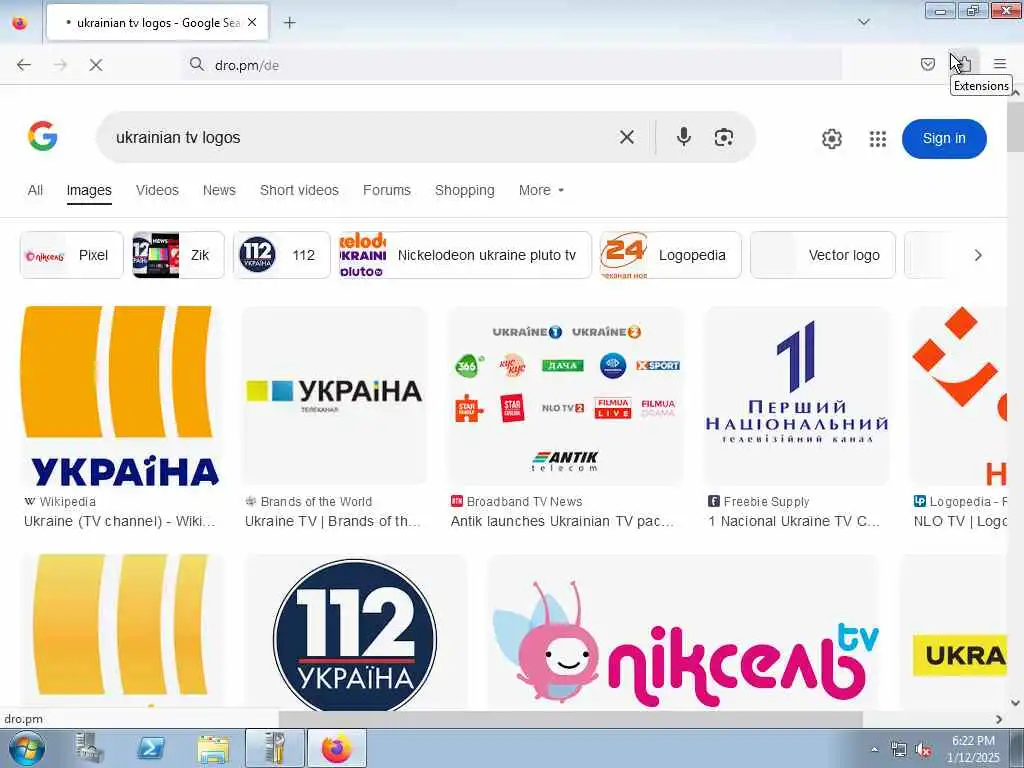Screen dimensions: 1024x768
Task: Open 1 Nacional Ukraine TV link
Action: [x=794, y=521]
